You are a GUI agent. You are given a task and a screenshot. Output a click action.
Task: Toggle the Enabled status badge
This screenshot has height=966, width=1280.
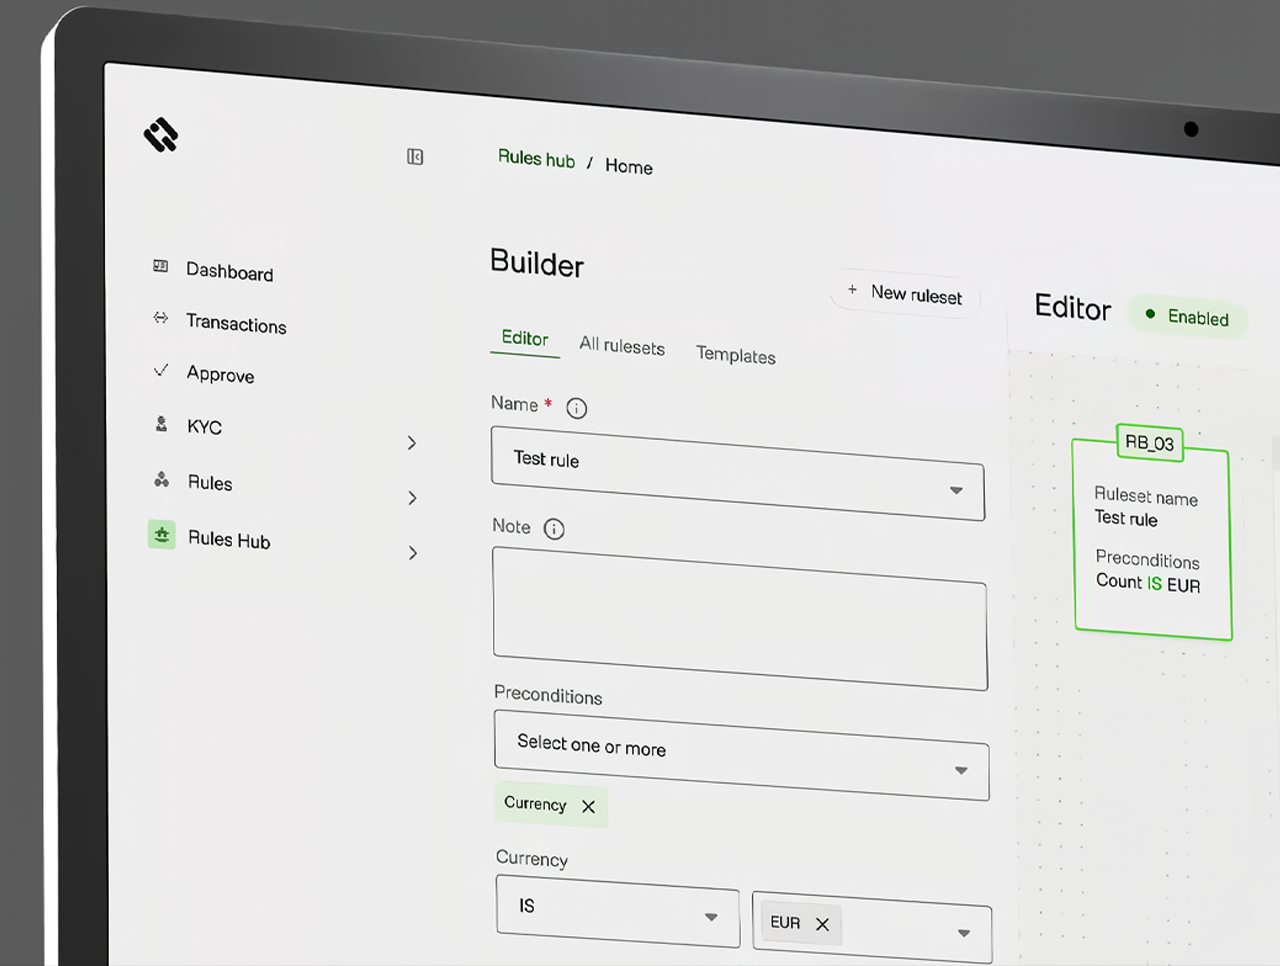click(x=1188, y=317)
